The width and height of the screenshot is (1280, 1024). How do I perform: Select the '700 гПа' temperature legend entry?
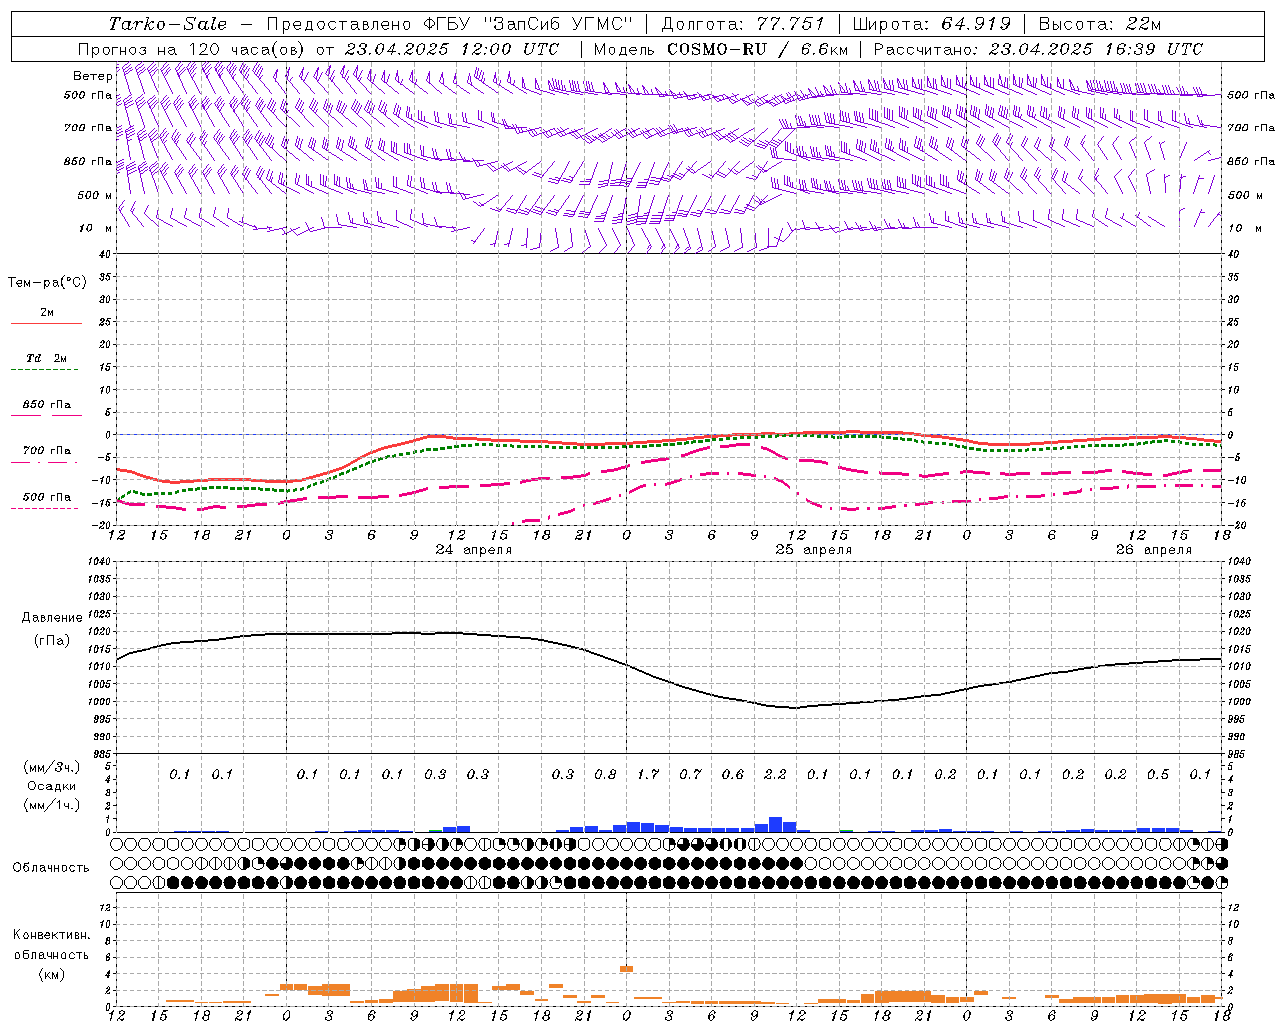(47, 451)
